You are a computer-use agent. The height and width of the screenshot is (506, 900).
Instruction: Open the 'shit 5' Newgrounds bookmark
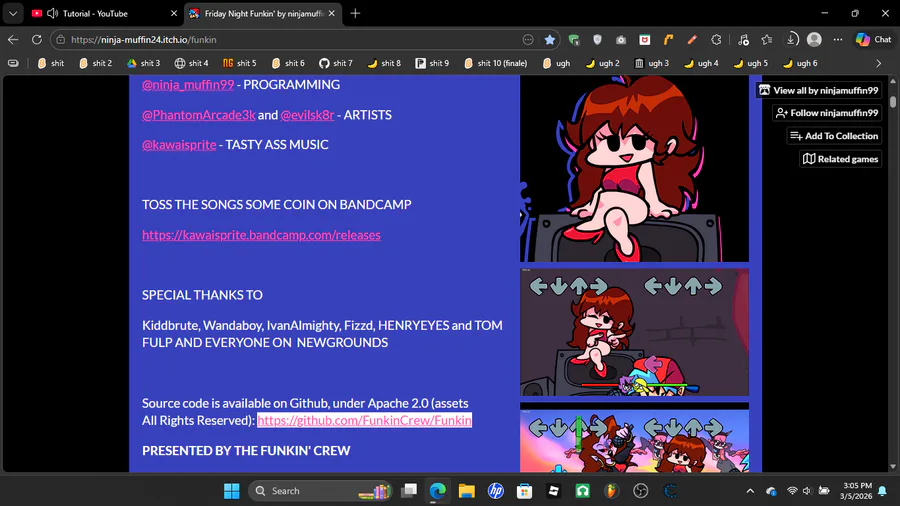pyautogui.click(x=240, y=63)
